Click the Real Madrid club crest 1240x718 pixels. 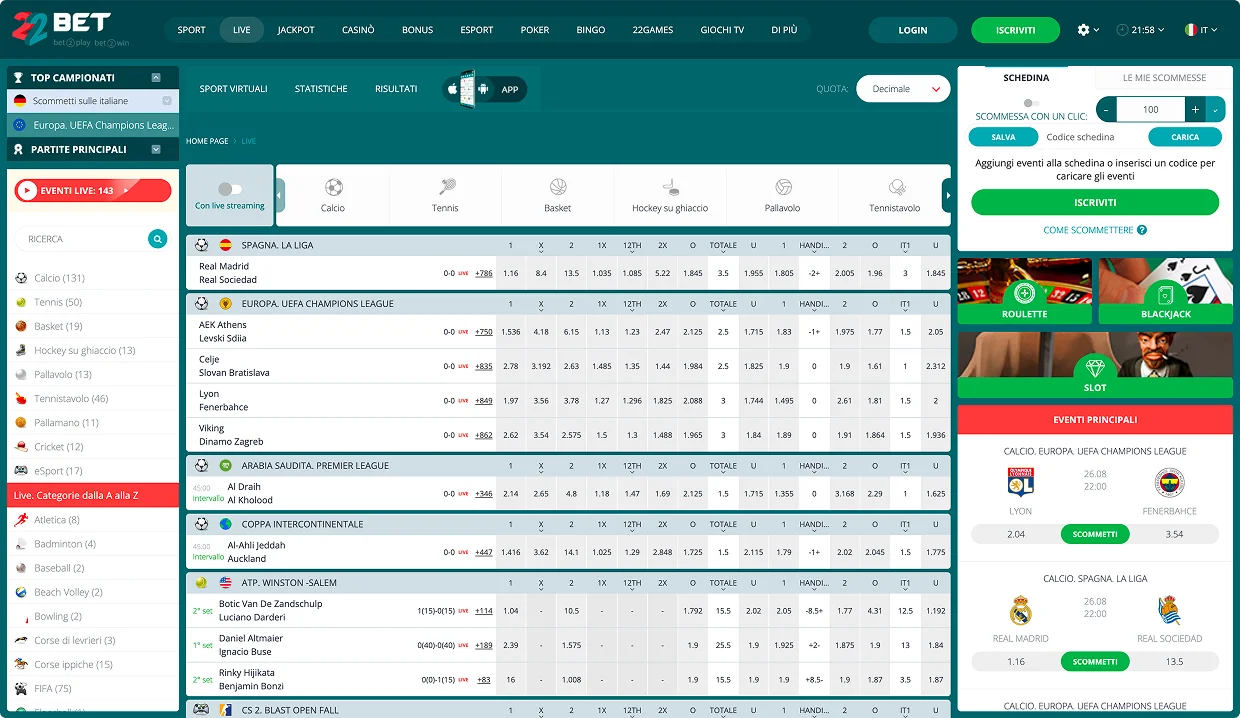click(x=1020, y=610)
